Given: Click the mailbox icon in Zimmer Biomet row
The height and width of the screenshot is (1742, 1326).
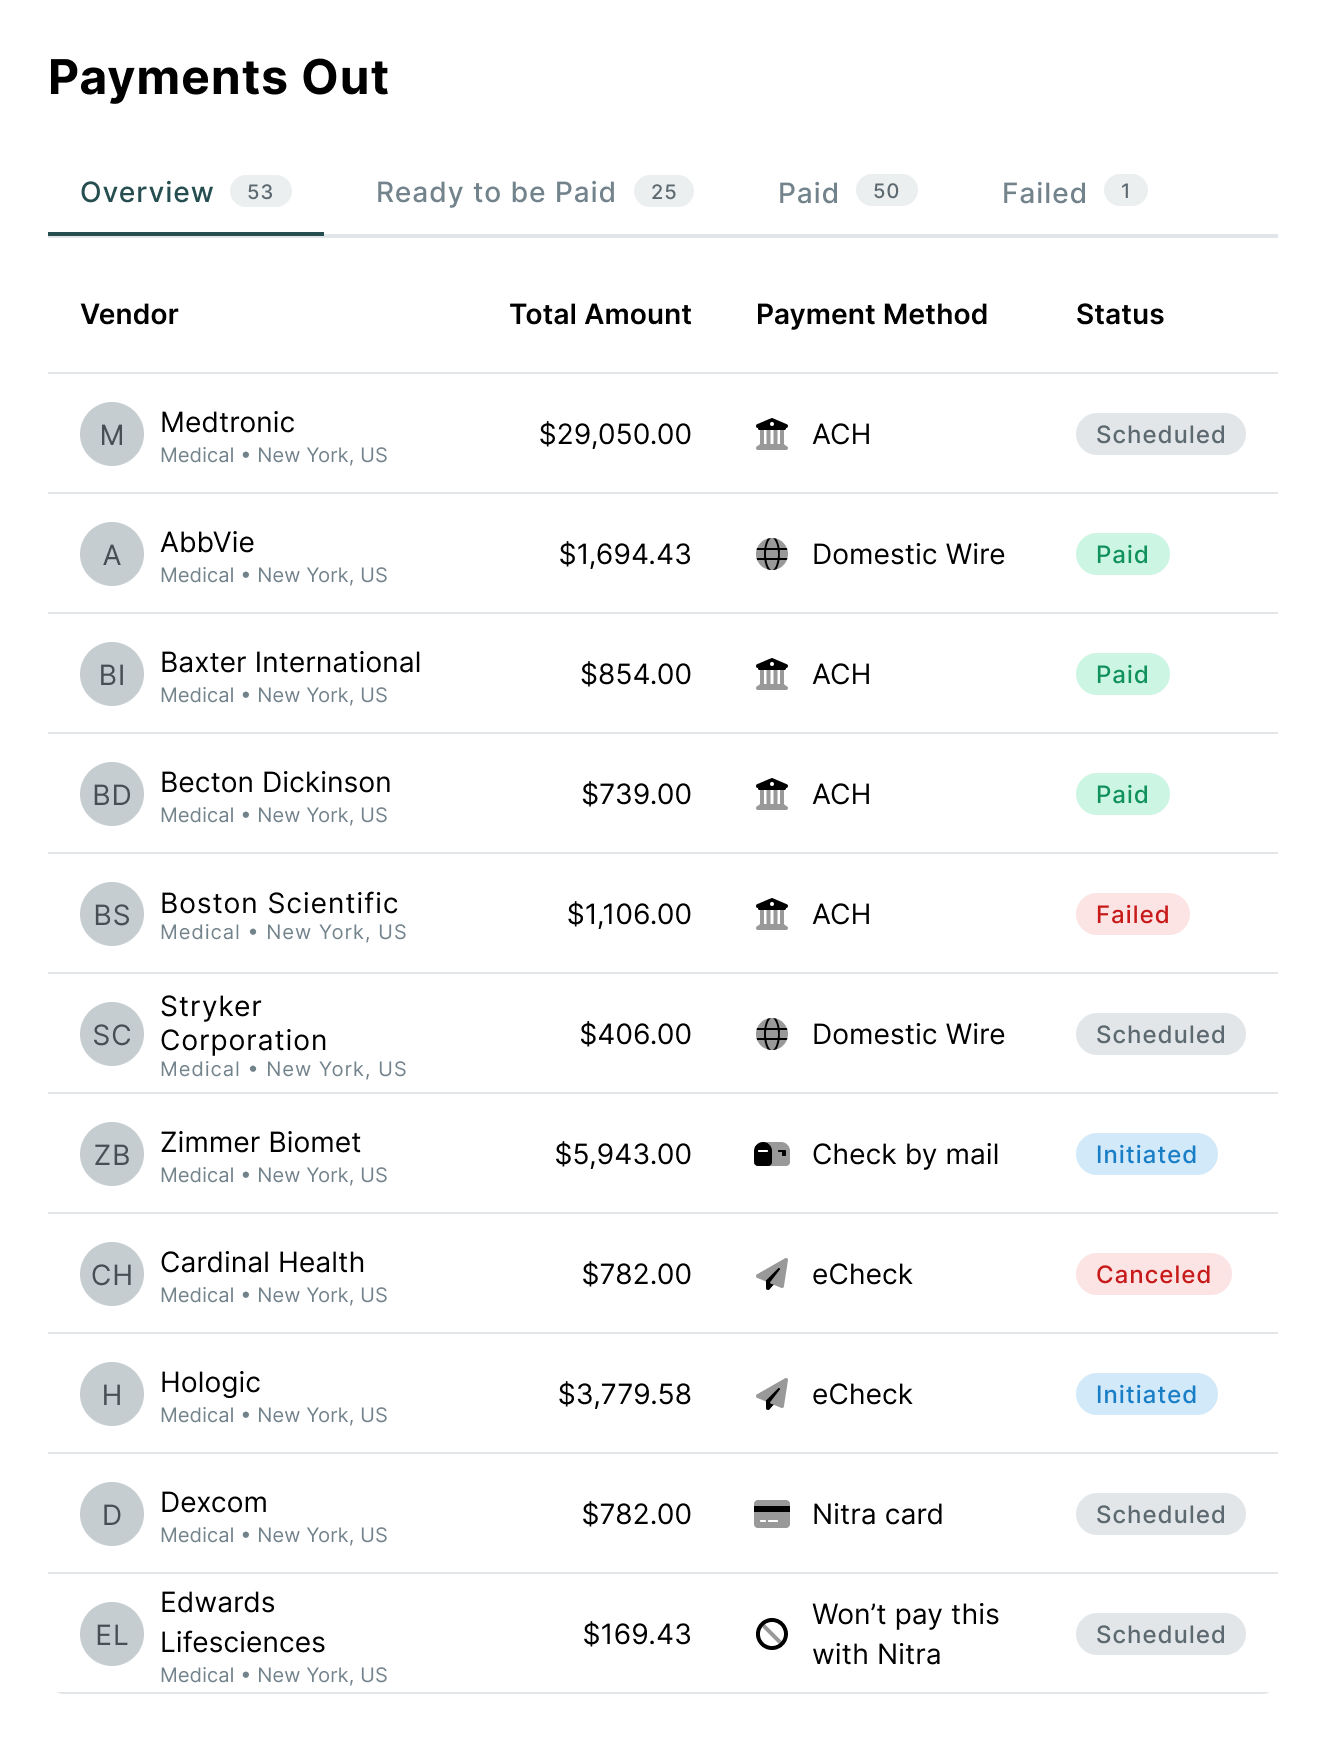Looking at the screenshot, I should [x=772, y=1154].
